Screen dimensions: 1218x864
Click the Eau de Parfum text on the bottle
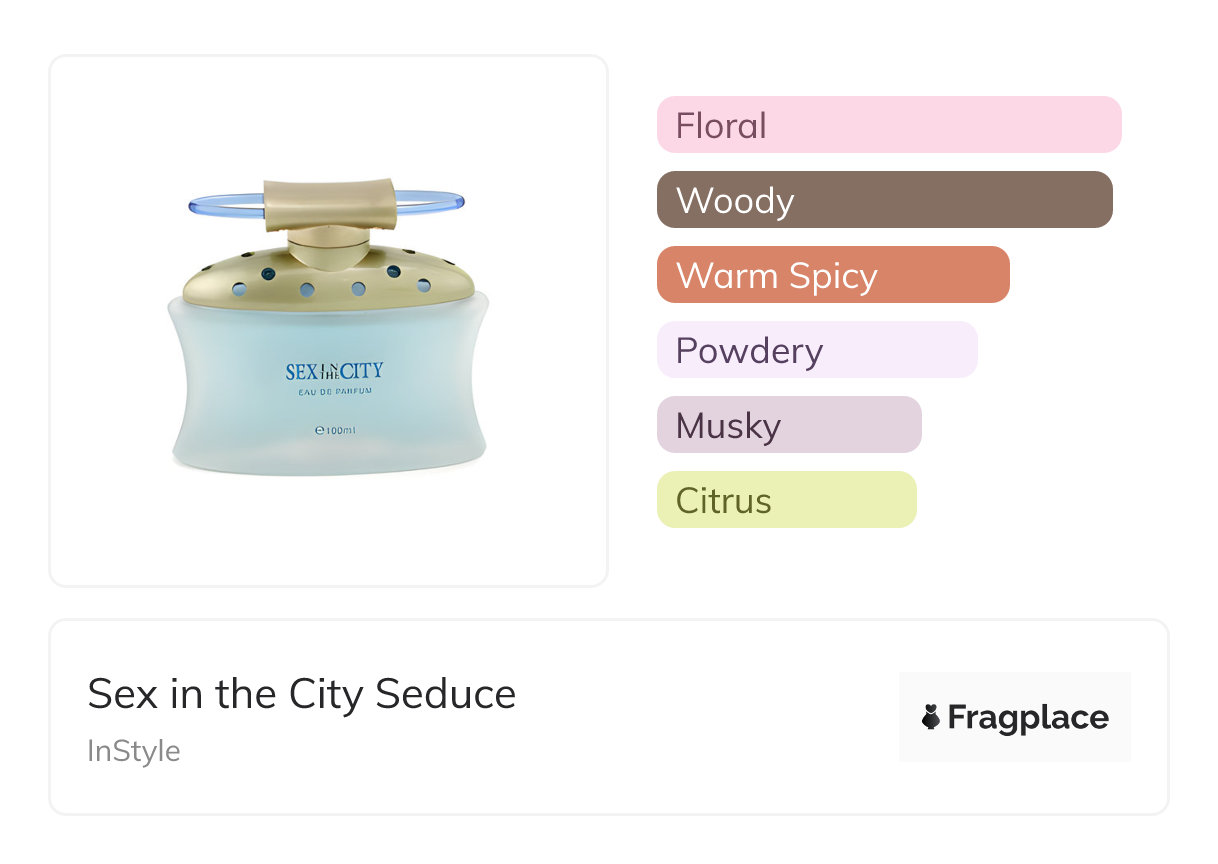coord(335,392)
